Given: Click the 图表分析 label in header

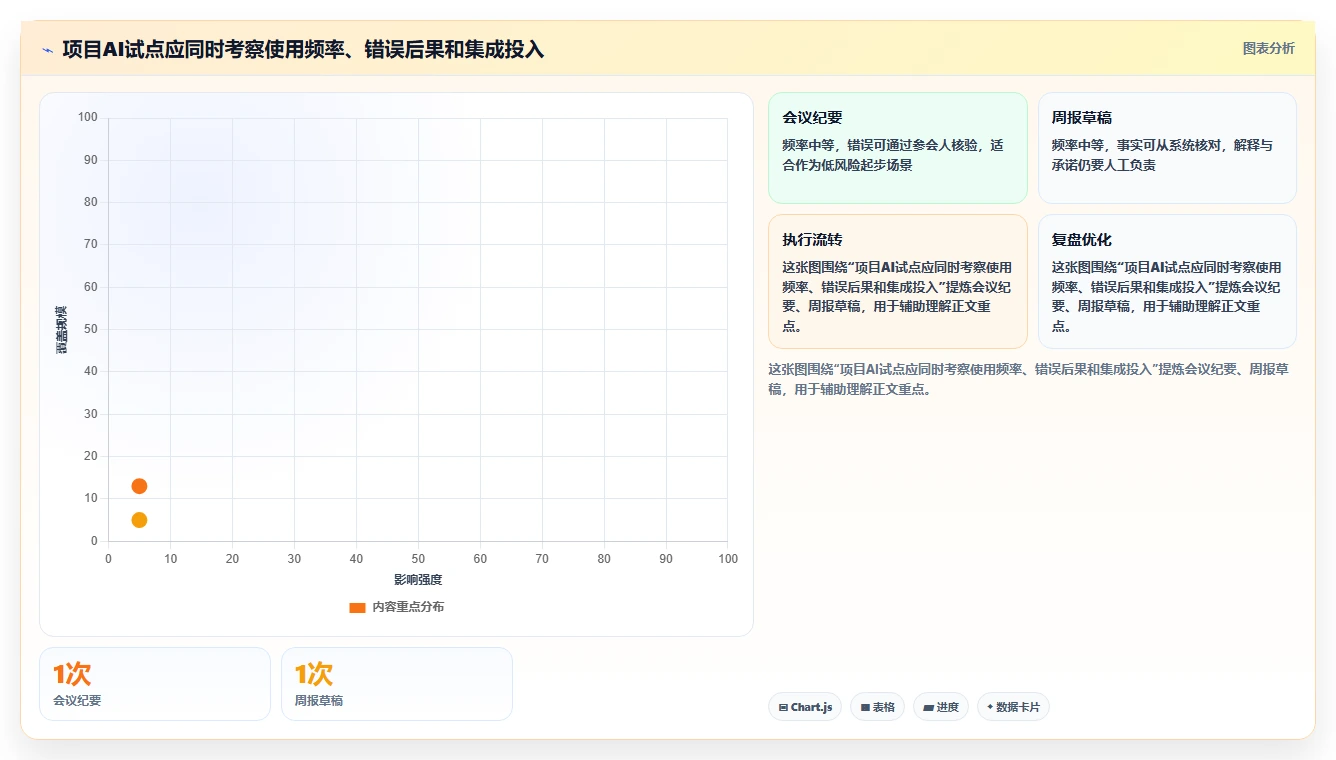Looking at the screenshot, I should click(1268, 48).
